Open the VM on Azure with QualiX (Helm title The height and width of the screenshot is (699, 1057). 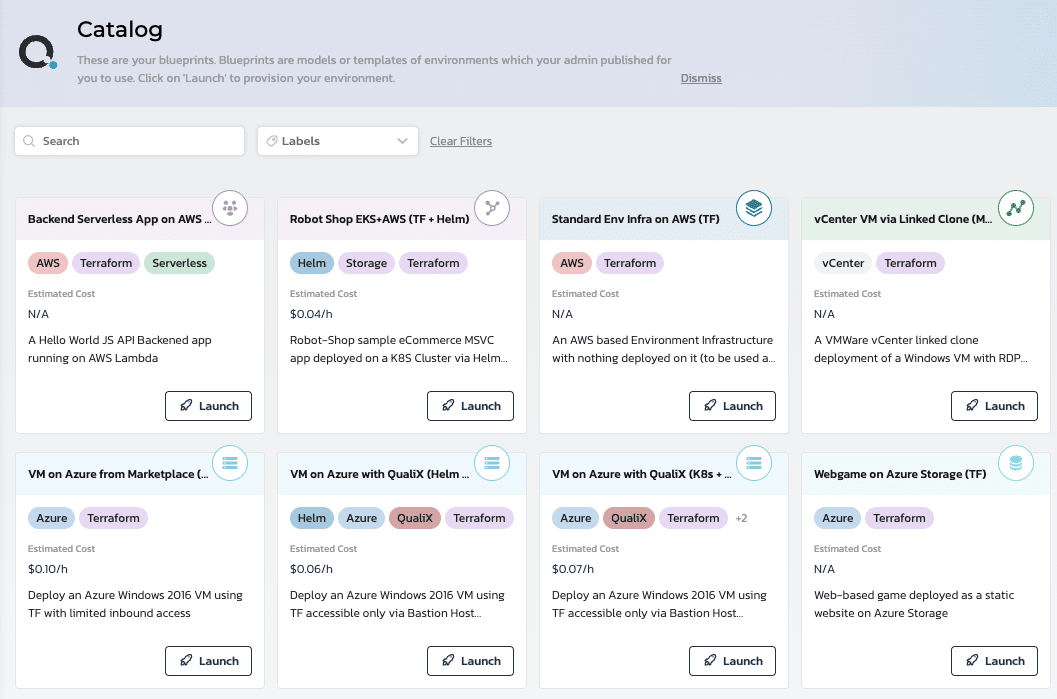point(380,474)
